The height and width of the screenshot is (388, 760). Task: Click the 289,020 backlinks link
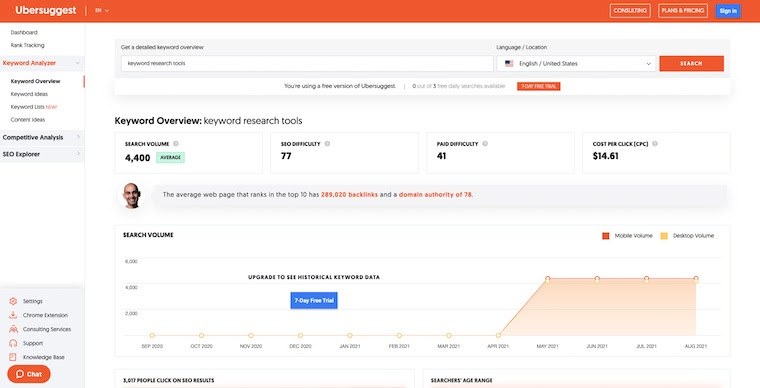[349, 195]
